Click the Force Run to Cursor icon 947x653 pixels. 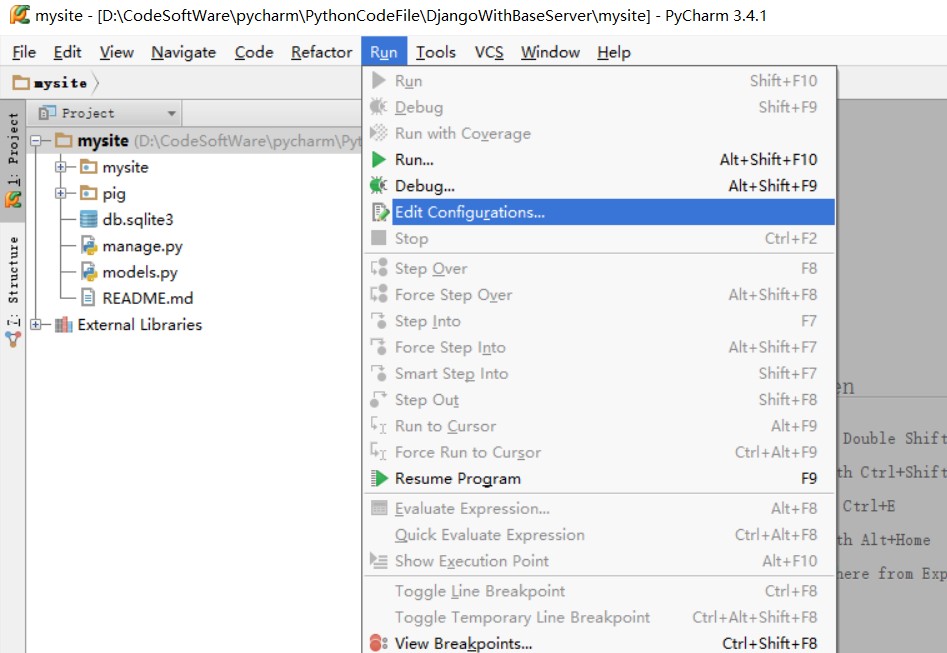coord(379,452)
